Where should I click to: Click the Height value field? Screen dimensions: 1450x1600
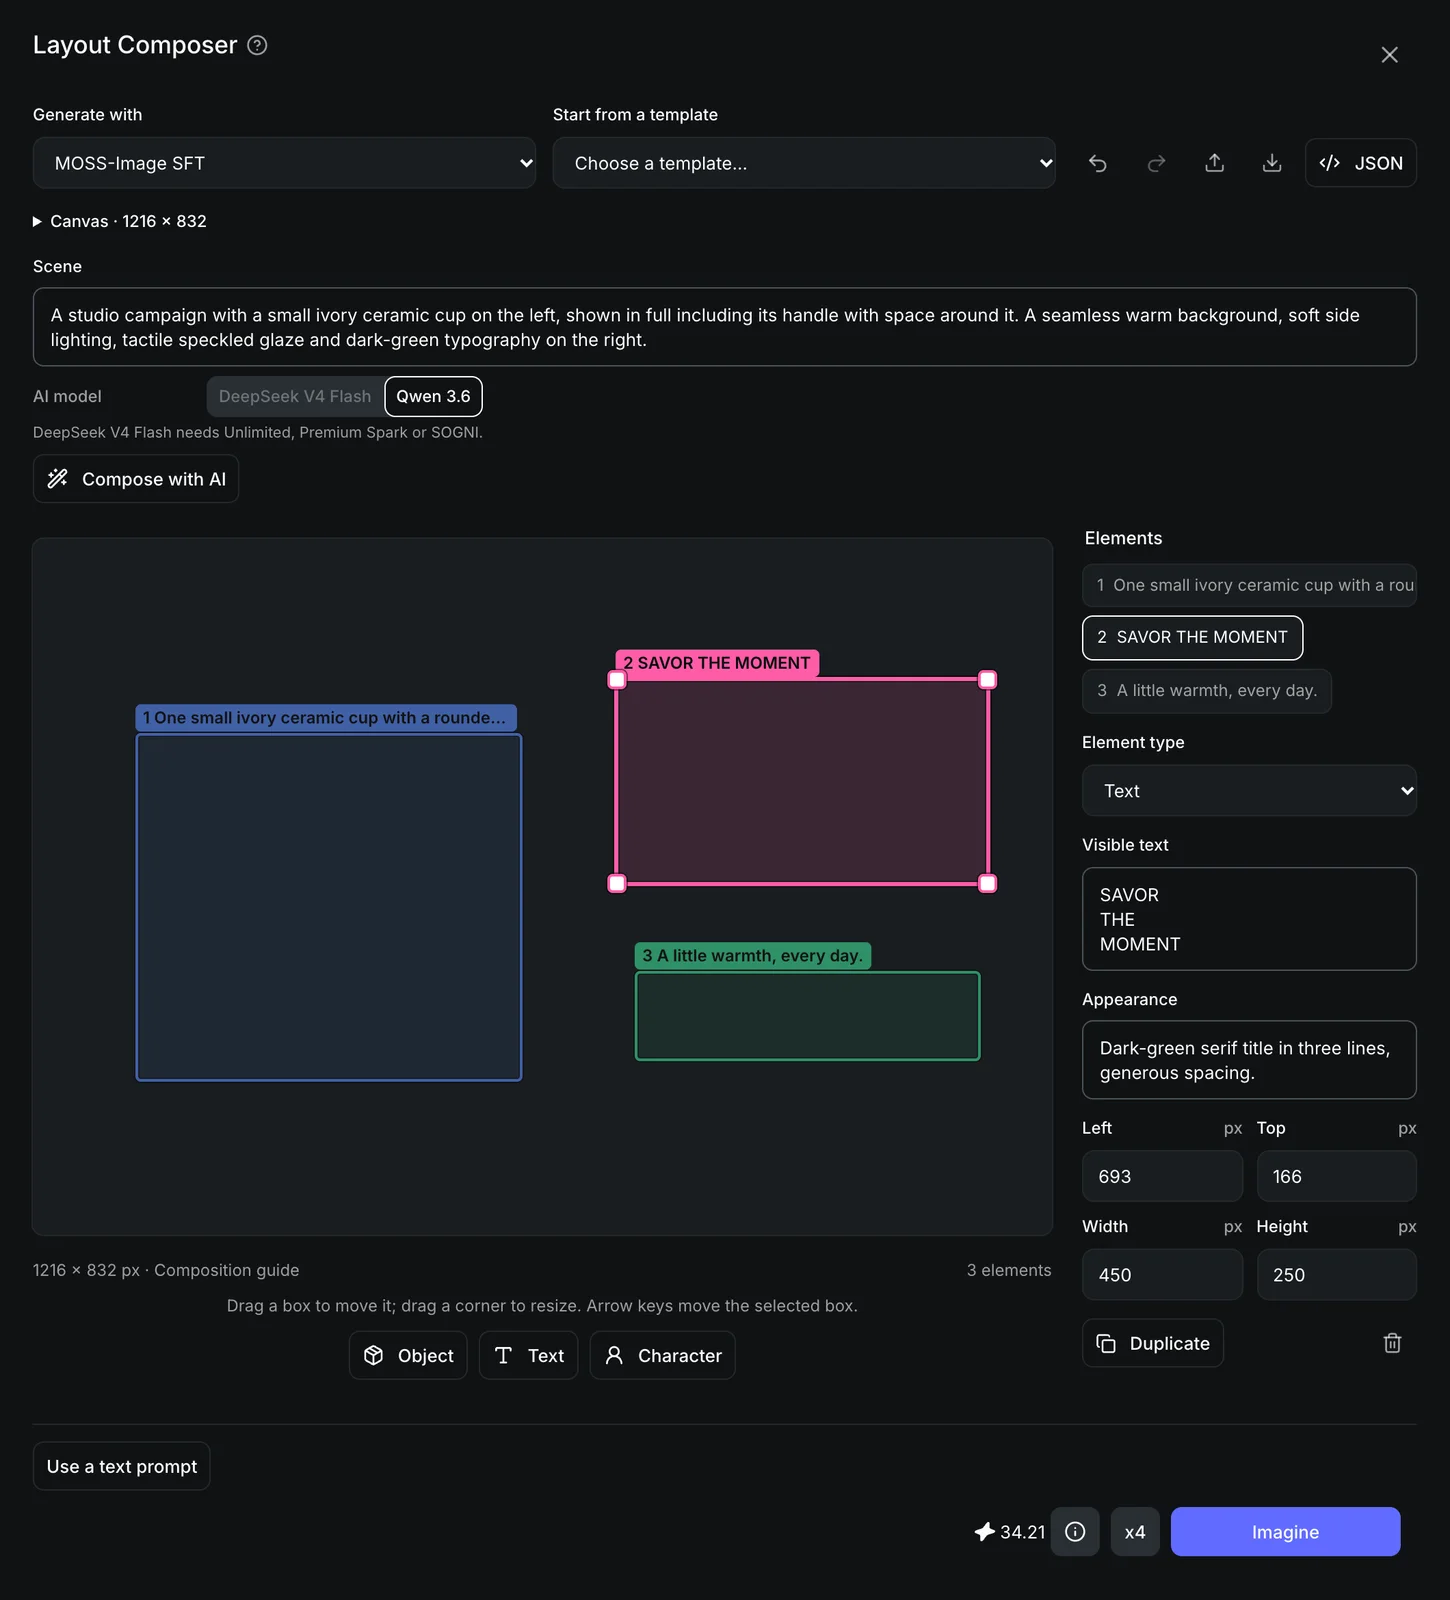pyautogui.click(x=1336, y=1275)
